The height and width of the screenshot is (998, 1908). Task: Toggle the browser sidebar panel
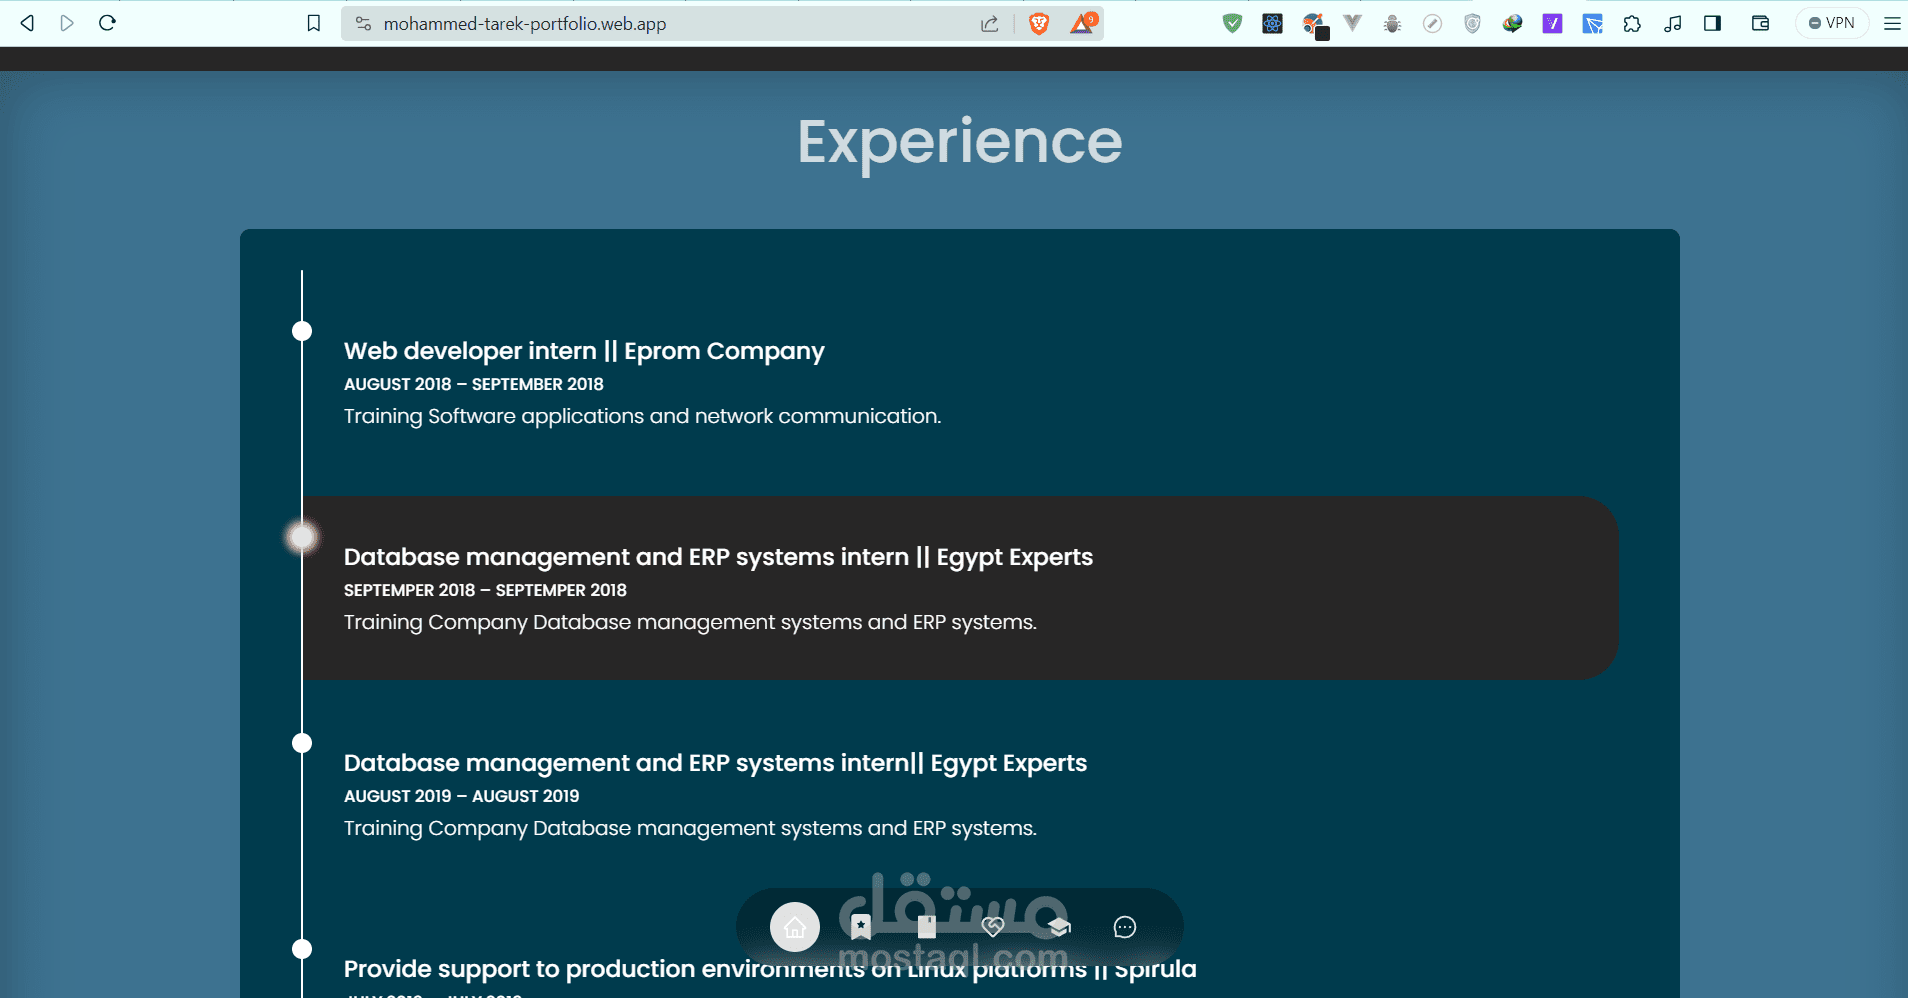pyautogui.click(x=1712, y=23)
